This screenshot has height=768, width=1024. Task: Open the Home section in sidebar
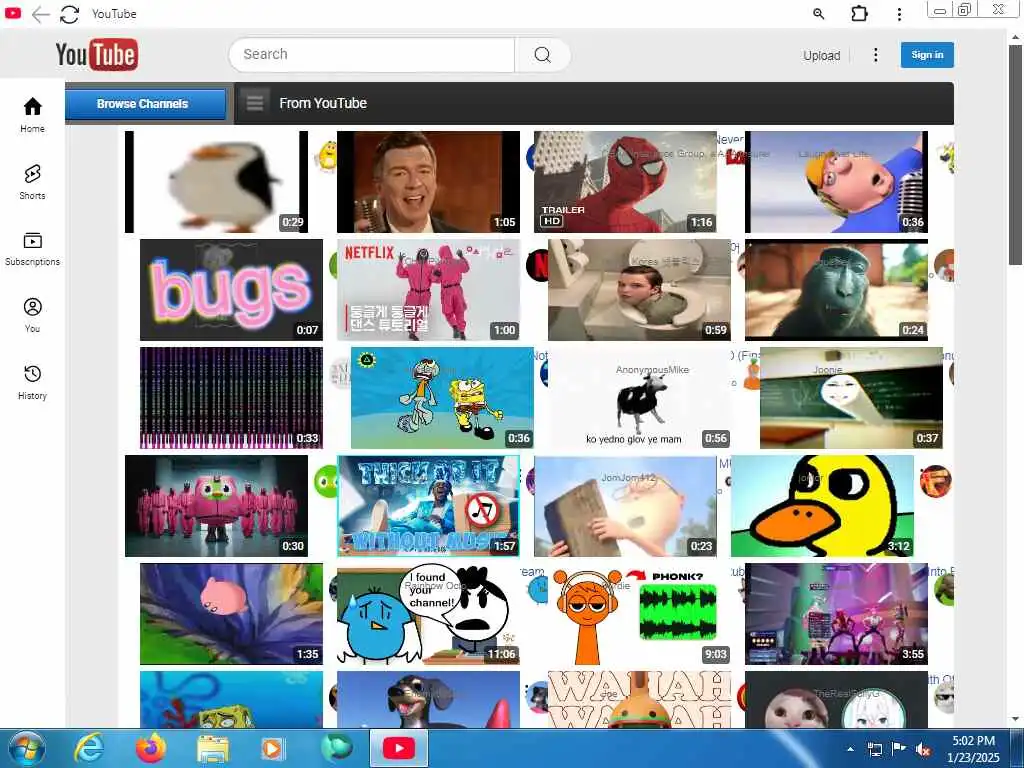point(32,115)
